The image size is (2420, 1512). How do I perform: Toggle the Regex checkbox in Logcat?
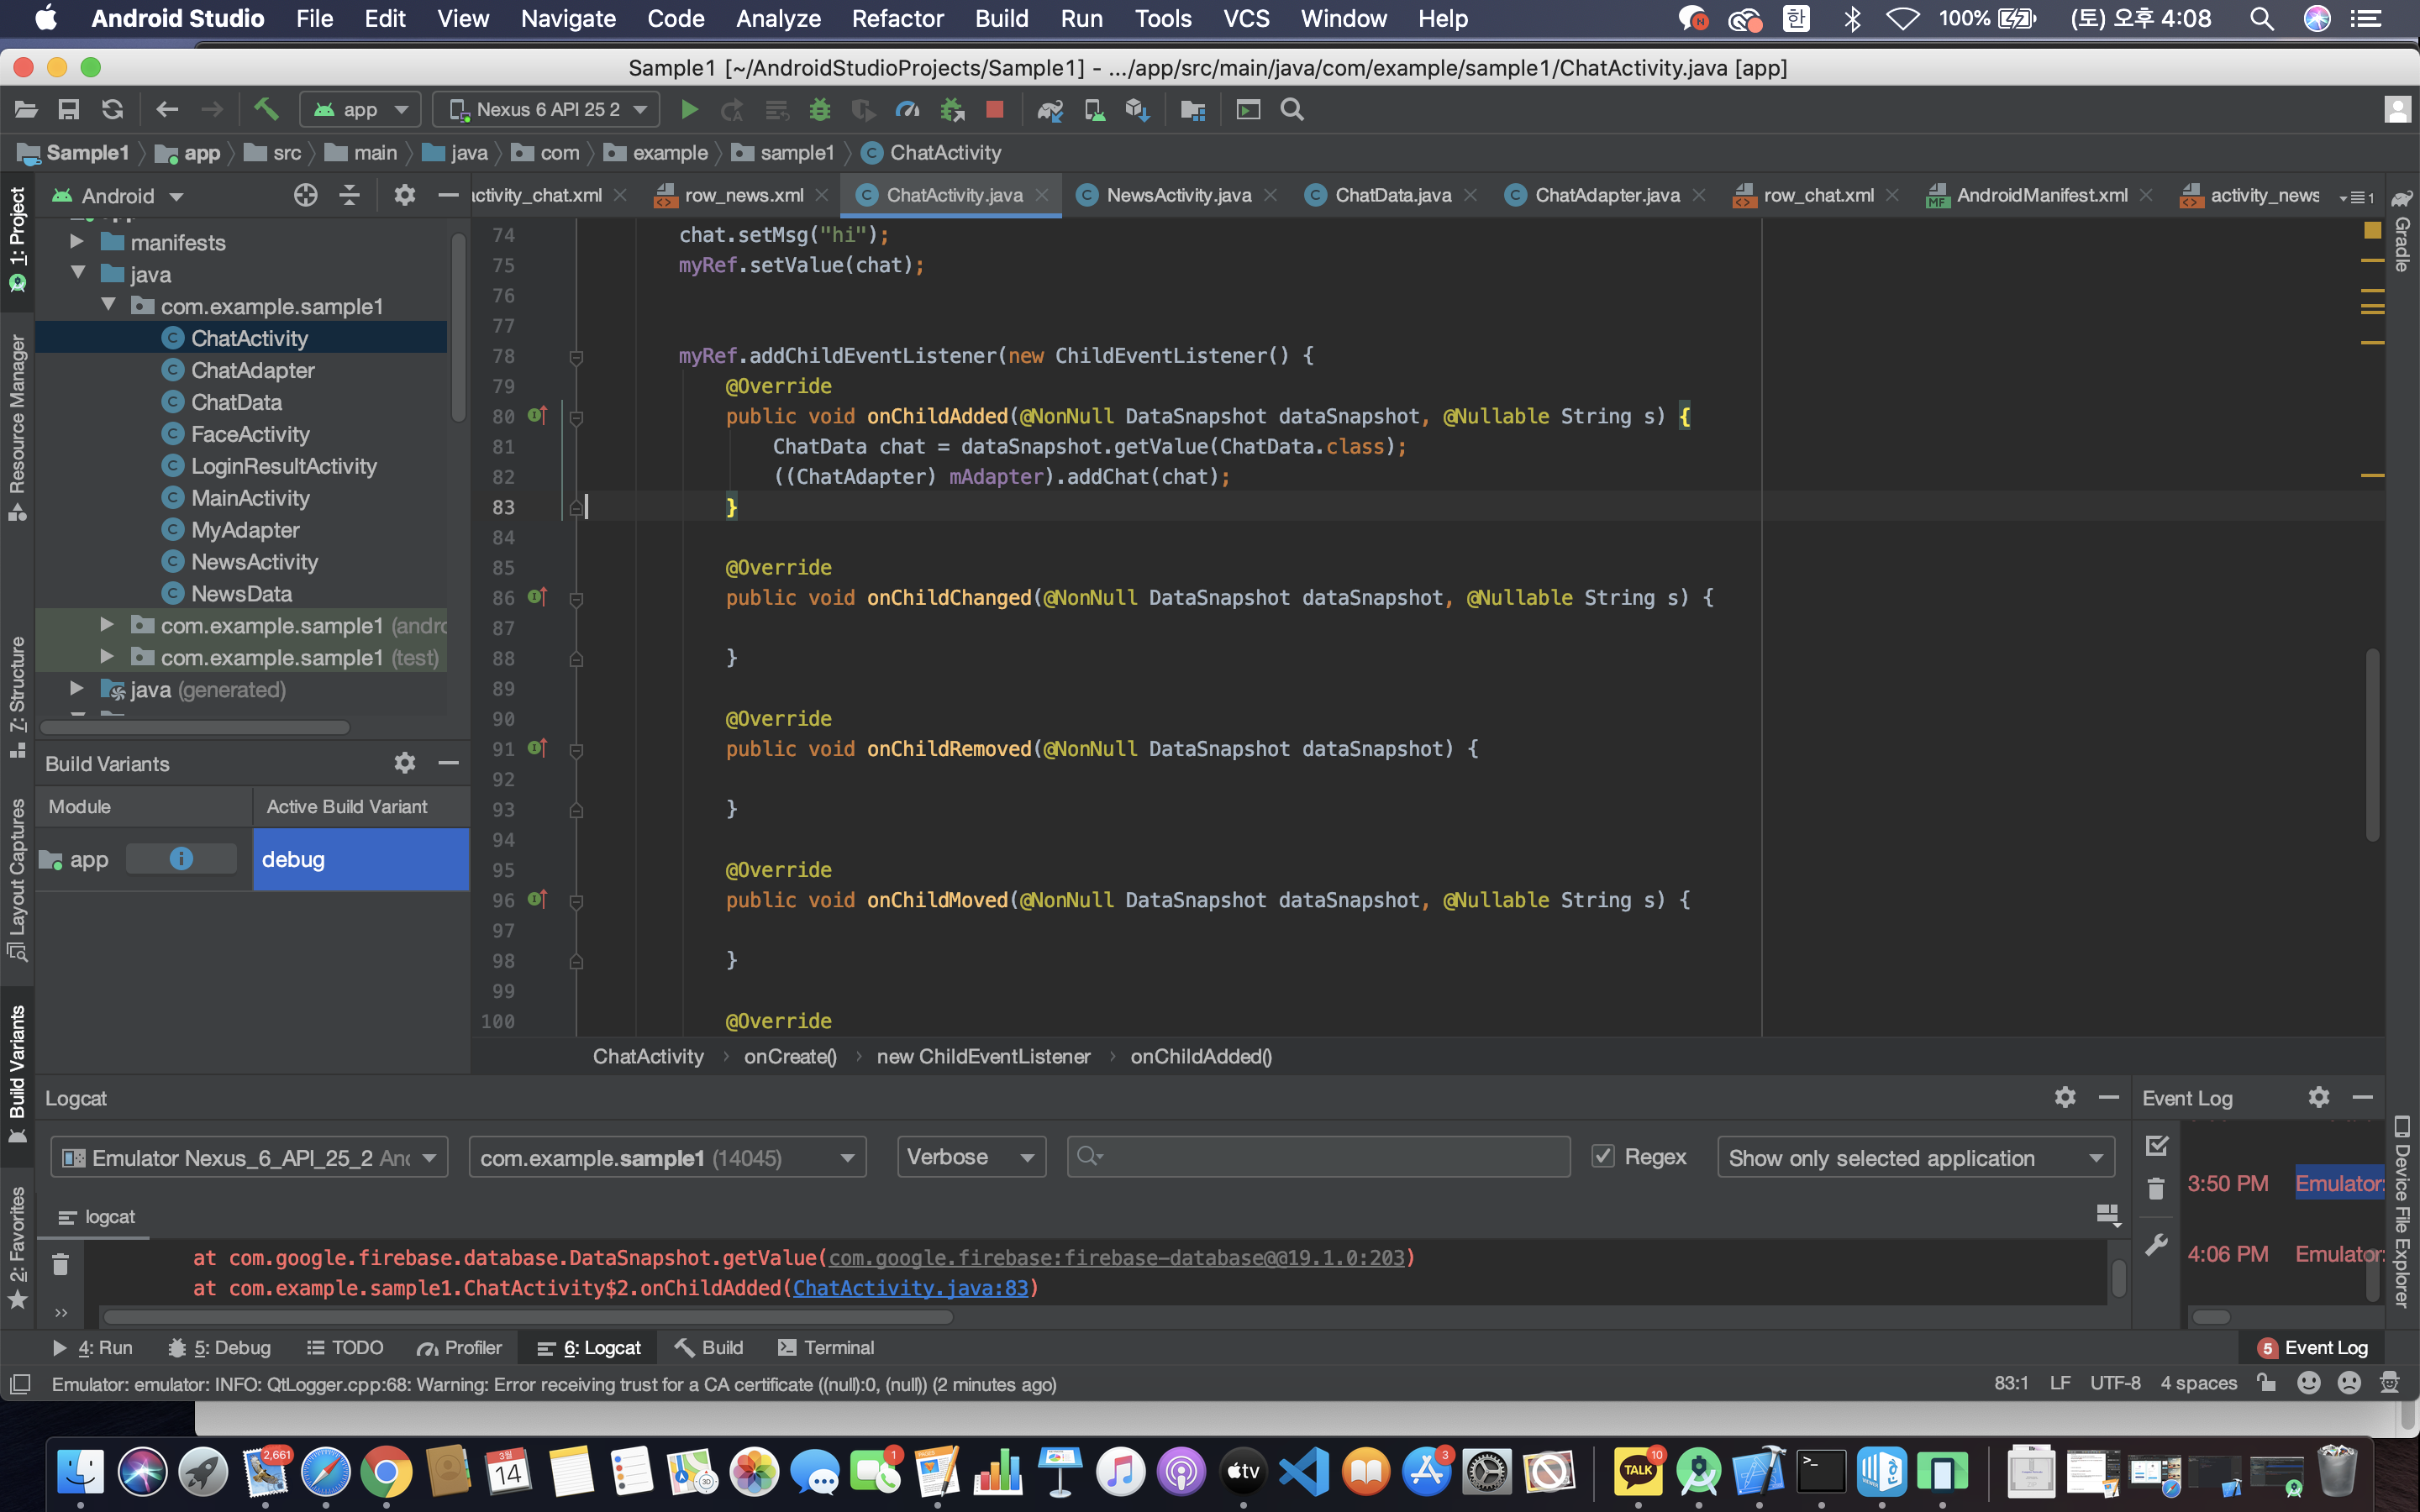[1603, 1157]
